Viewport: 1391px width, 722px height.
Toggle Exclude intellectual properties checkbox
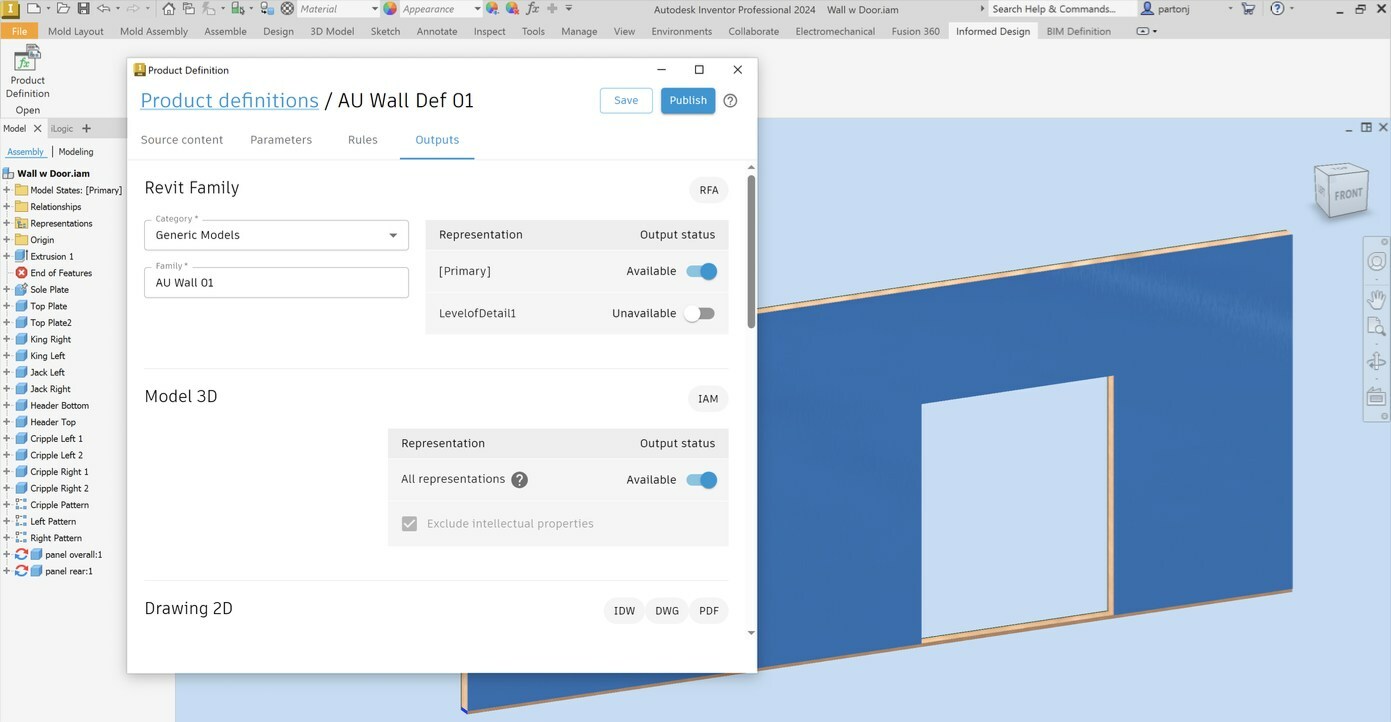point(409,524)
